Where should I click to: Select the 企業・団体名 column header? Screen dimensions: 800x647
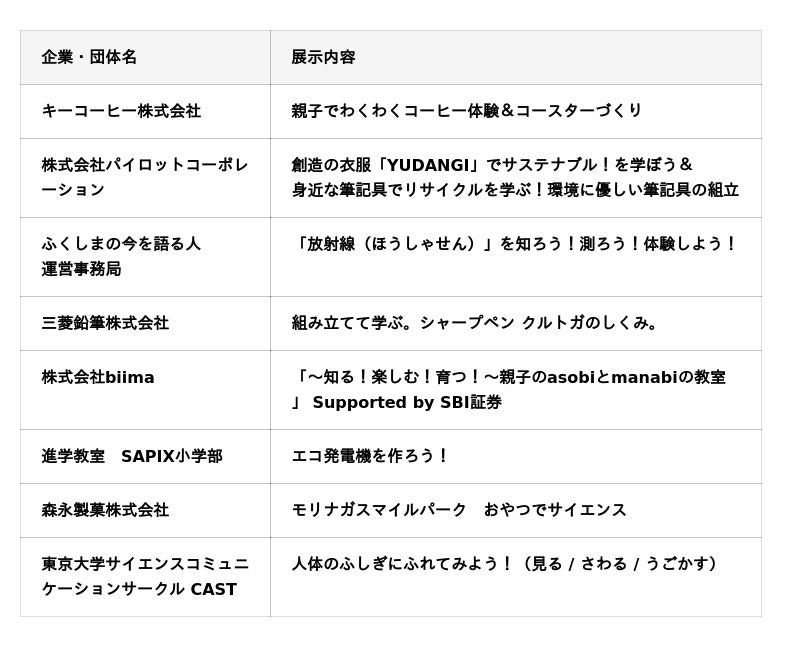pyautogui.click(x=89, y=57)
